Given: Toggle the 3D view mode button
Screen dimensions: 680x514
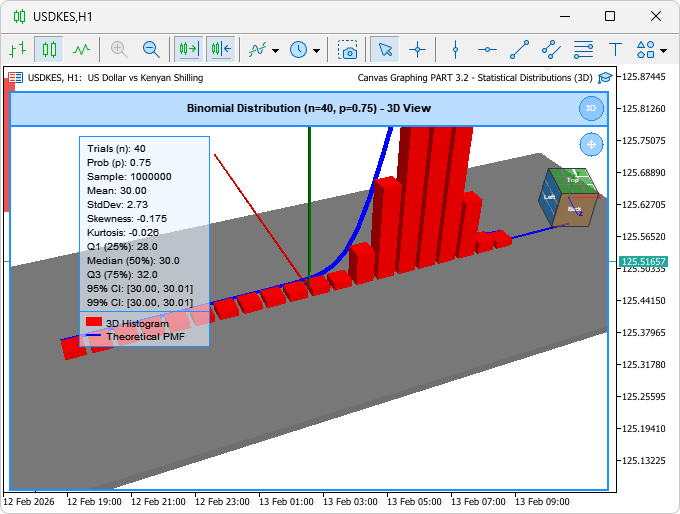Looking at the screenshot, I should coord(591,108).
